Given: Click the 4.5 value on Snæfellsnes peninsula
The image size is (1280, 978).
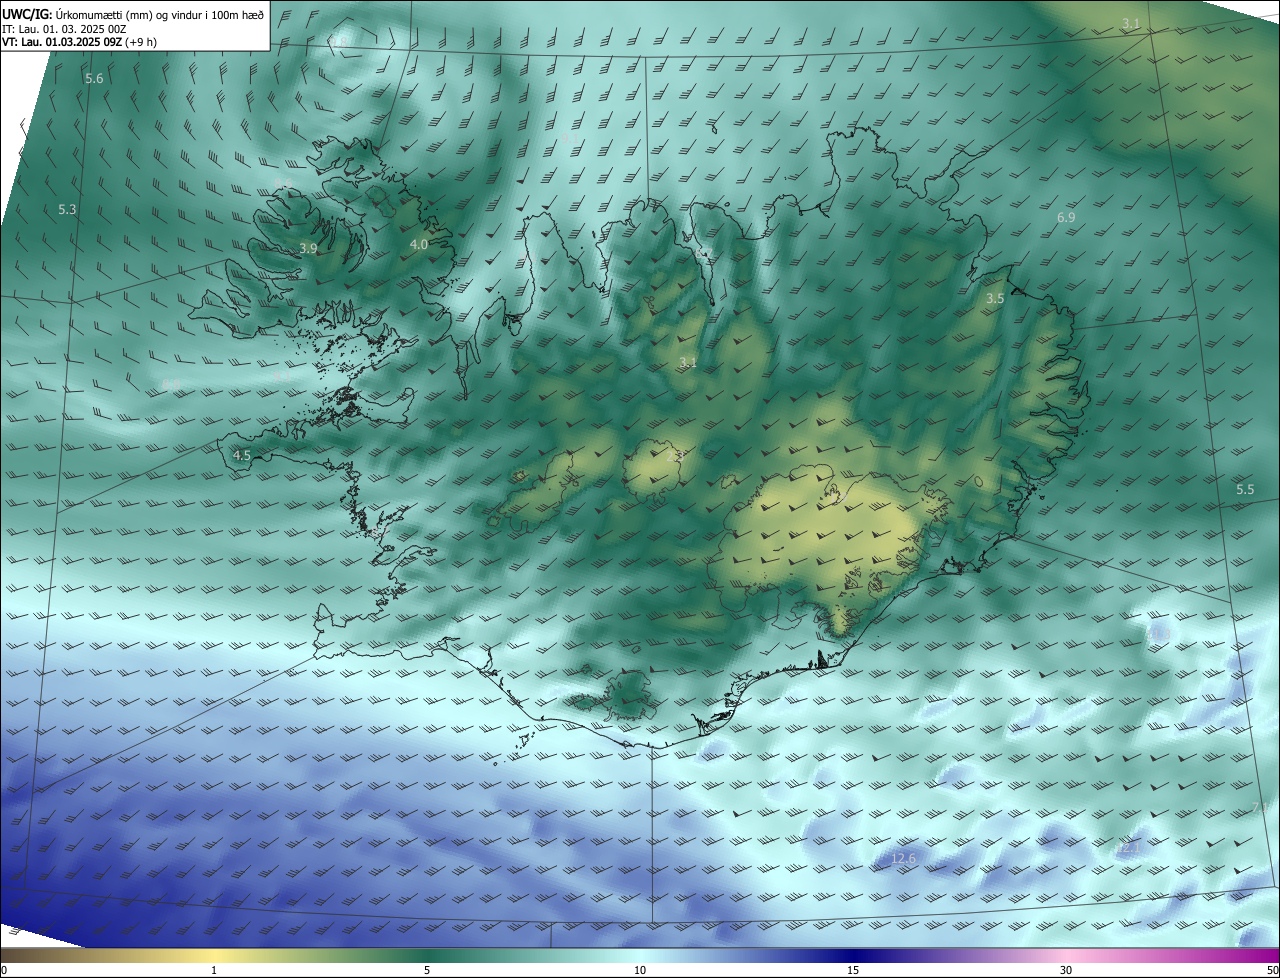Looking at the screenshot, I should (x=241, y=455).
